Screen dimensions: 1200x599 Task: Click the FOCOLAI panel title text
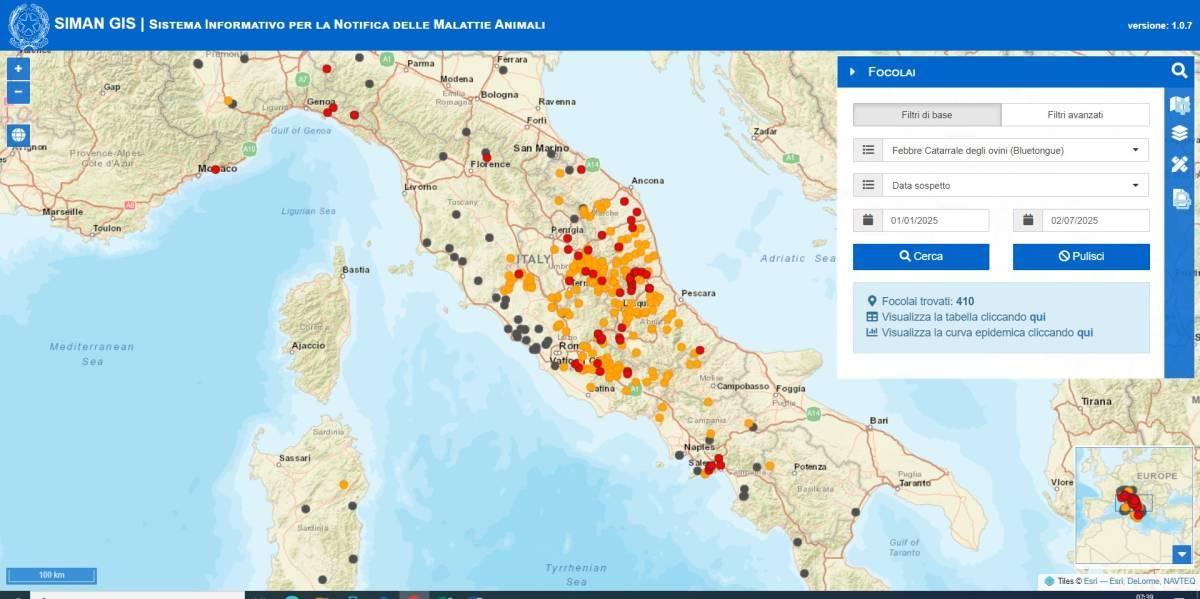pyautogui.click(x=892, y=72)
